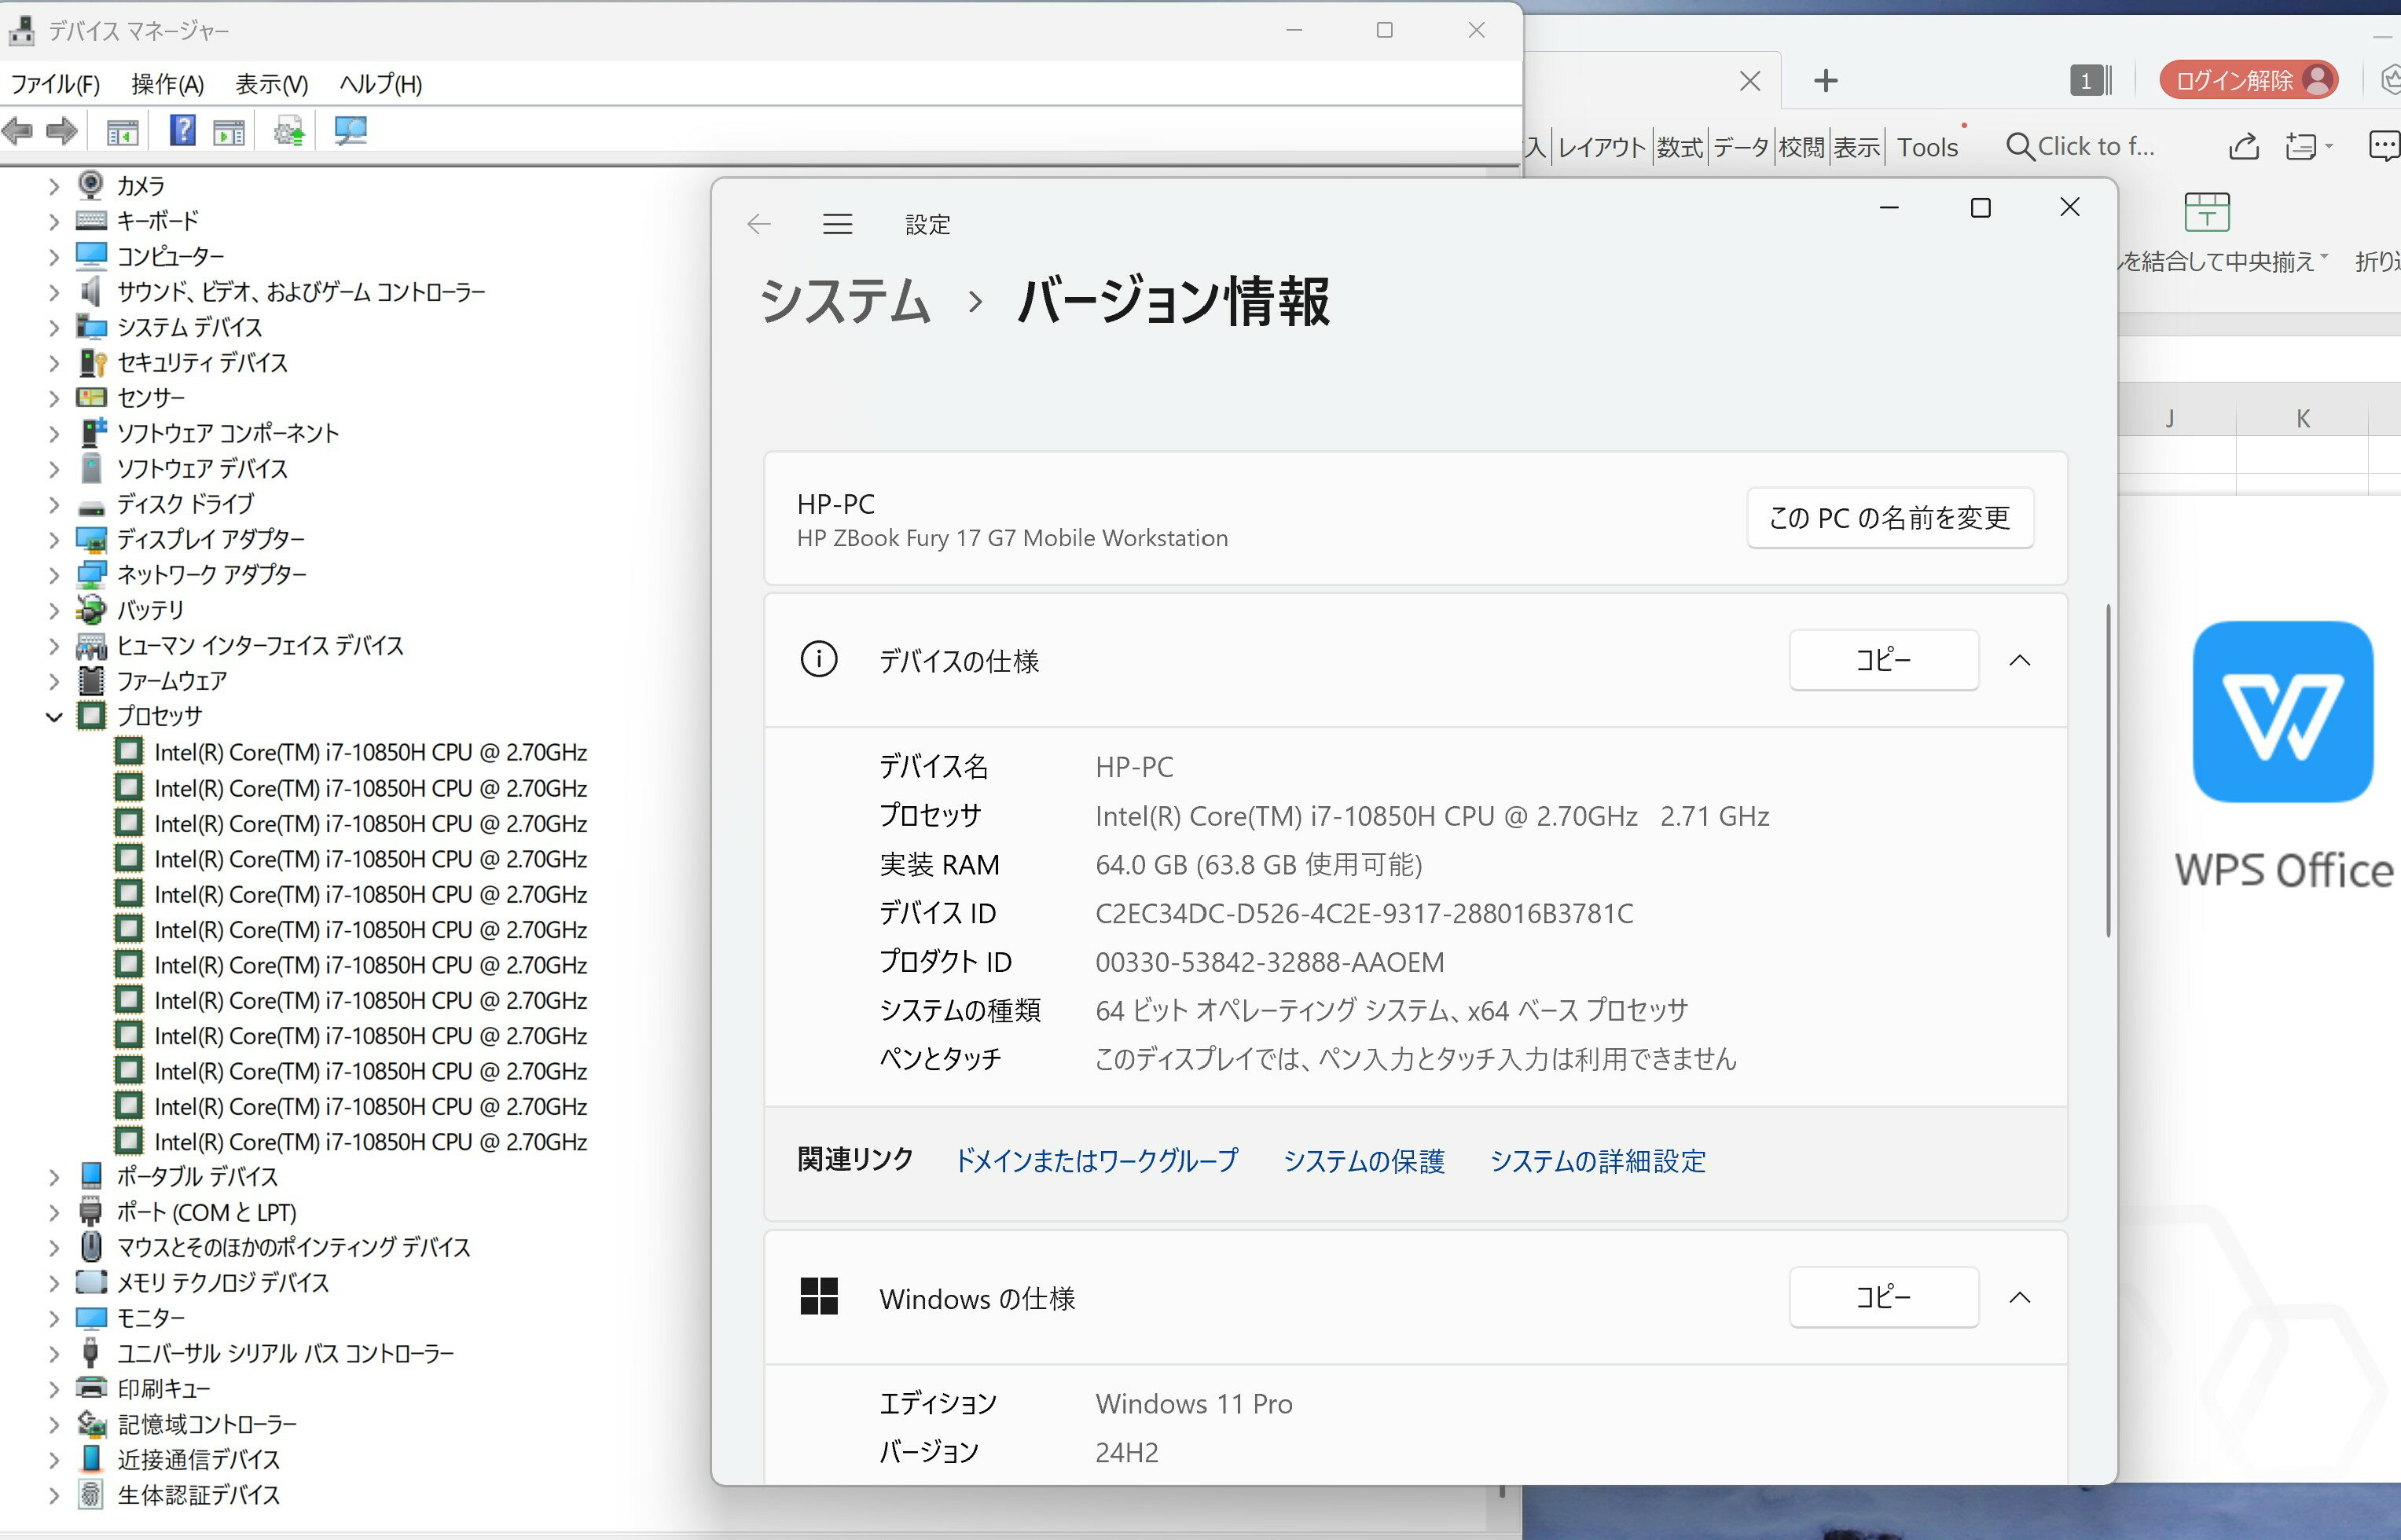The image size is (2401, 1540).
Task: Collapse the デバイスの仕様 section chevron
Action: tap(2019, 660)
